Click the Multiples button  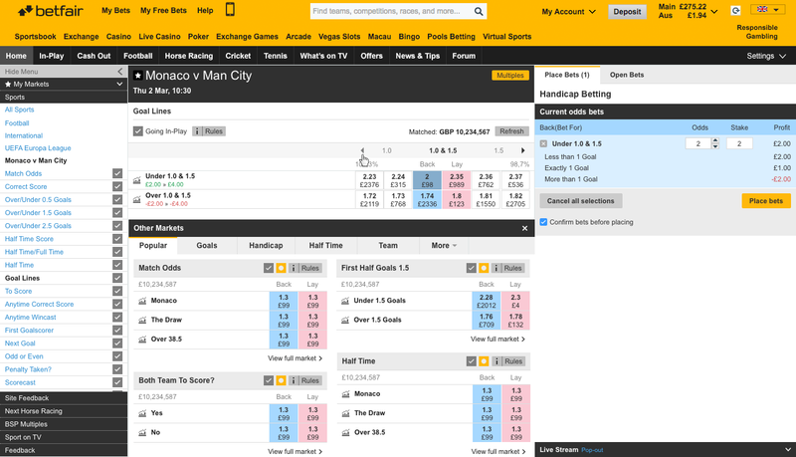click(510, 76)
